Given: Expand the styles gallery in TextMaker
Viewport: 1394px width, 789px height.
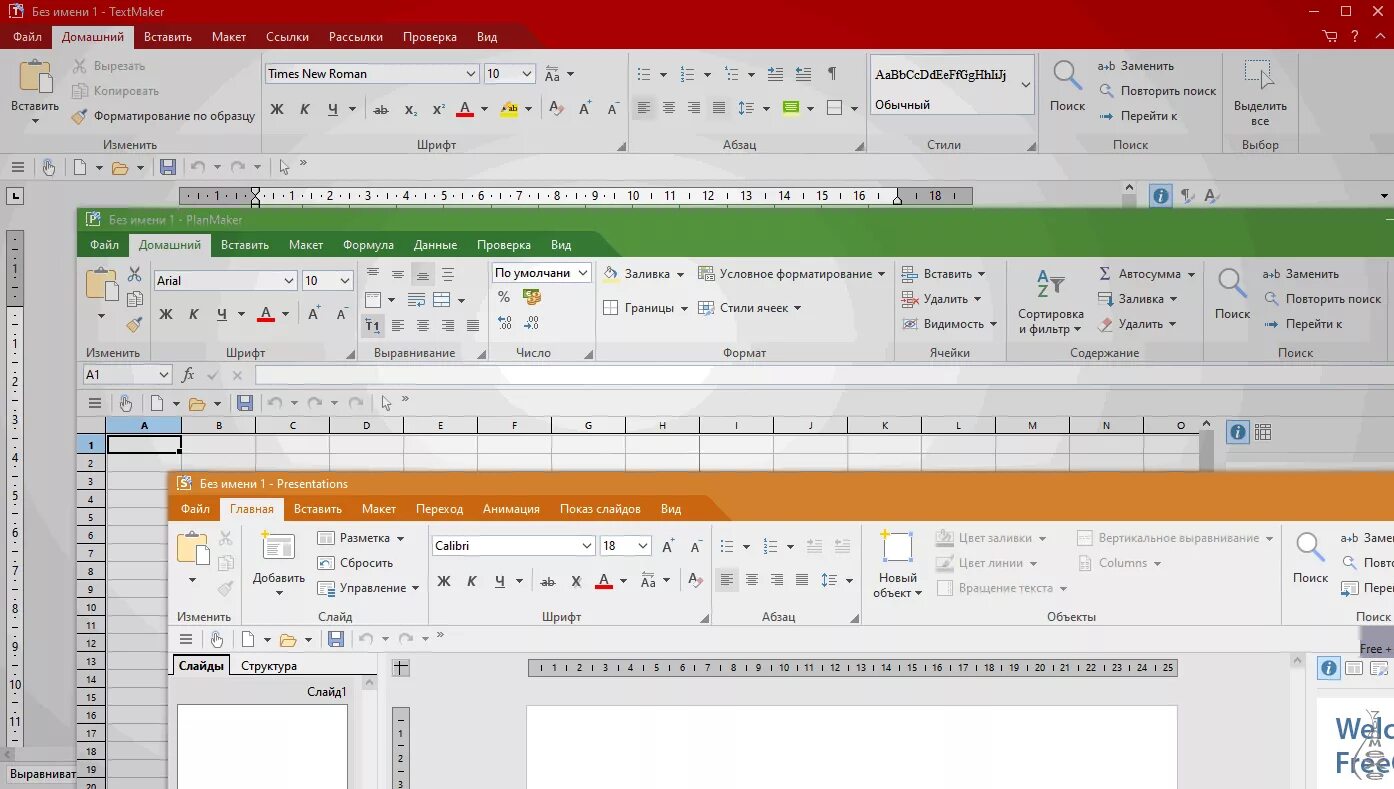Looking at the screenshot, I should 1026,85.
